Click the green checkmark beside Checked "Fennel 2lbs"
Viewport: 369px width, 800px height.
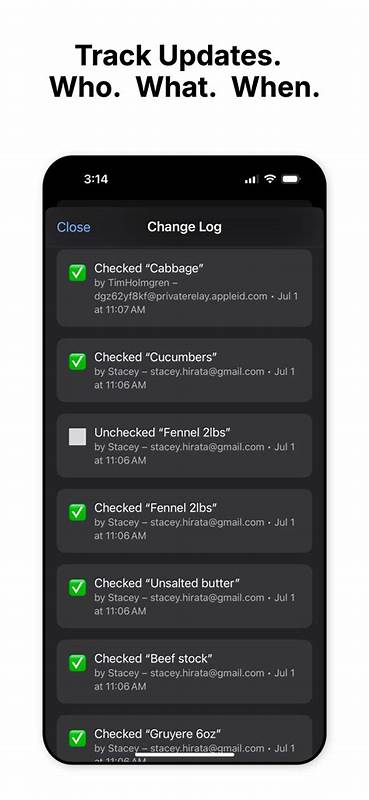78,512
